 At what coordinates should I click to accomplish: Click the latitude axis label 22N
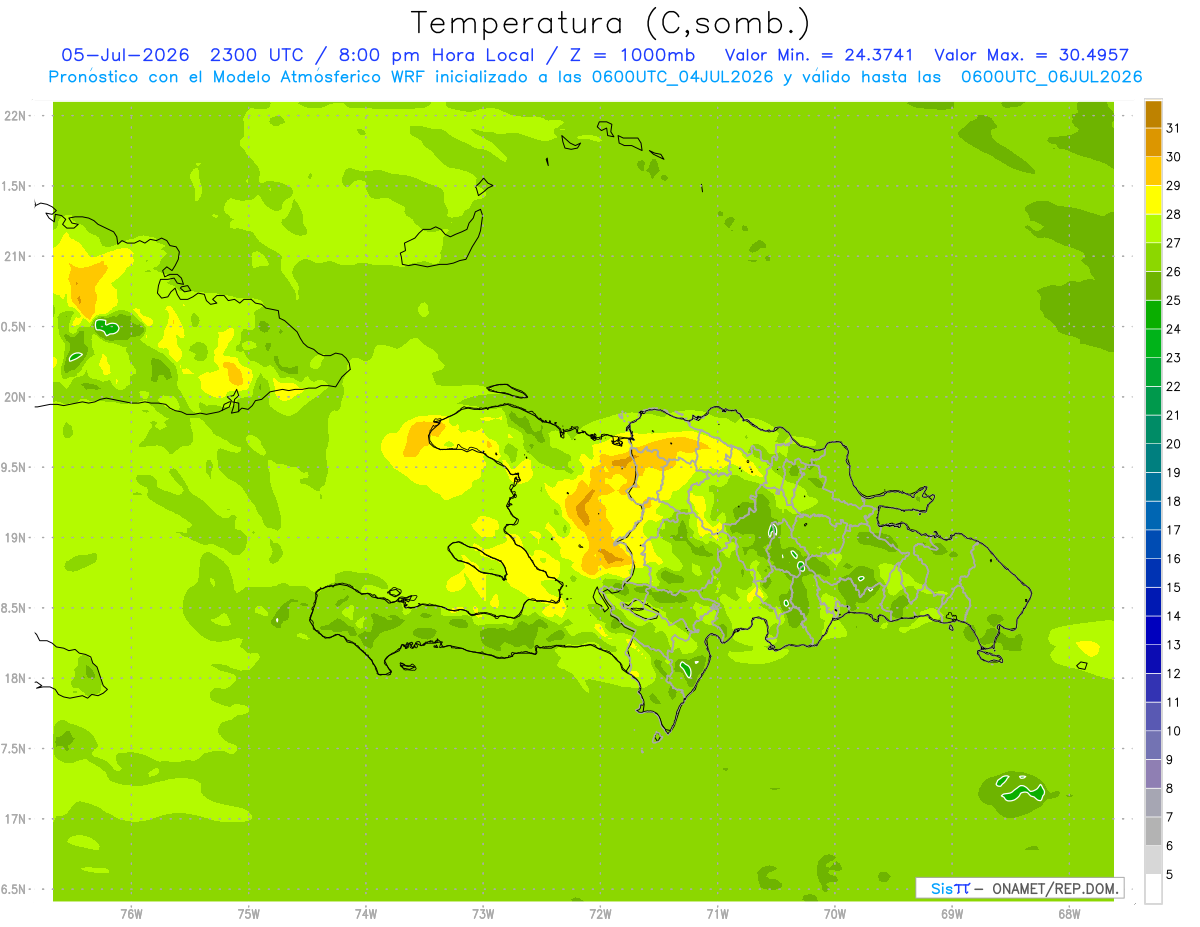click(x=15, y=115)
